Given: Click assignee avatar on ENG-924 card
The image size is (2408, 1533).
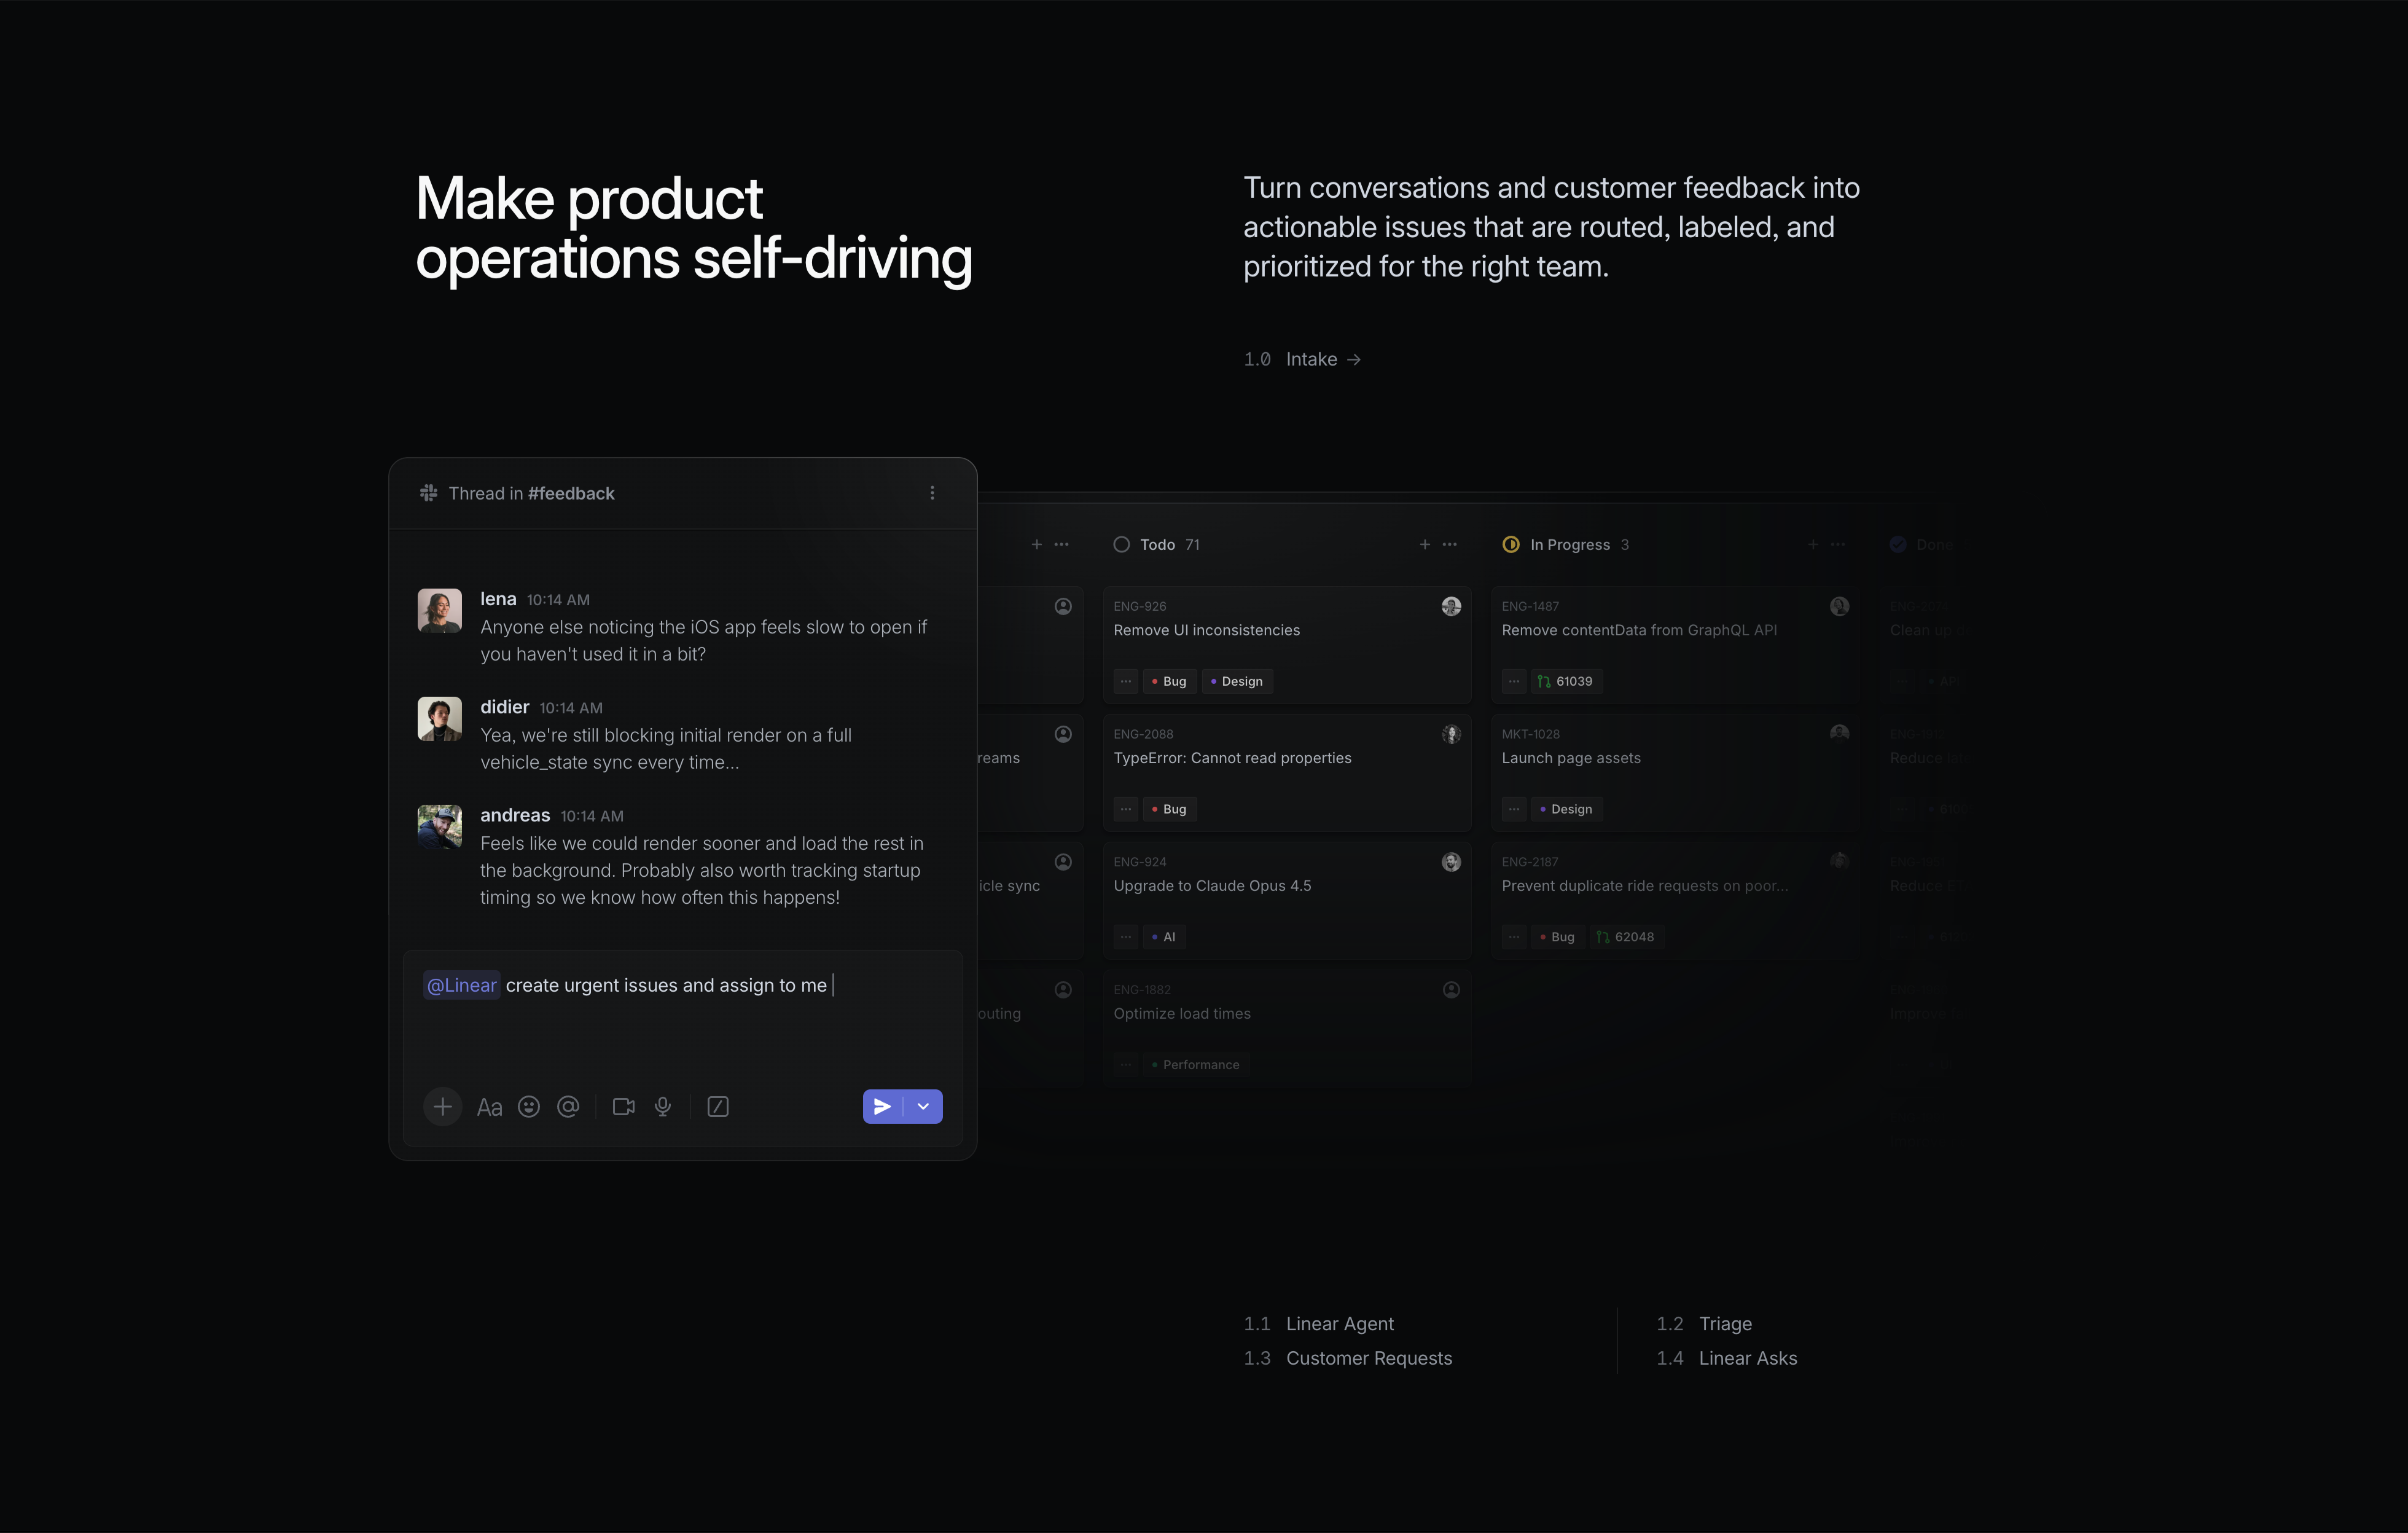Looking at the screenshot, I should click(1451, 862).
